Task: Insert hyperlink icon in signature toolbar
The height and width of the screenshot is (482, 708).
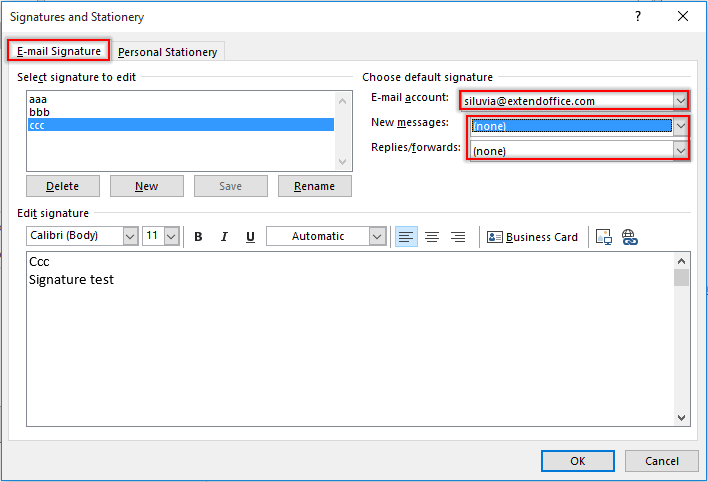Action: tap(629, 237)
